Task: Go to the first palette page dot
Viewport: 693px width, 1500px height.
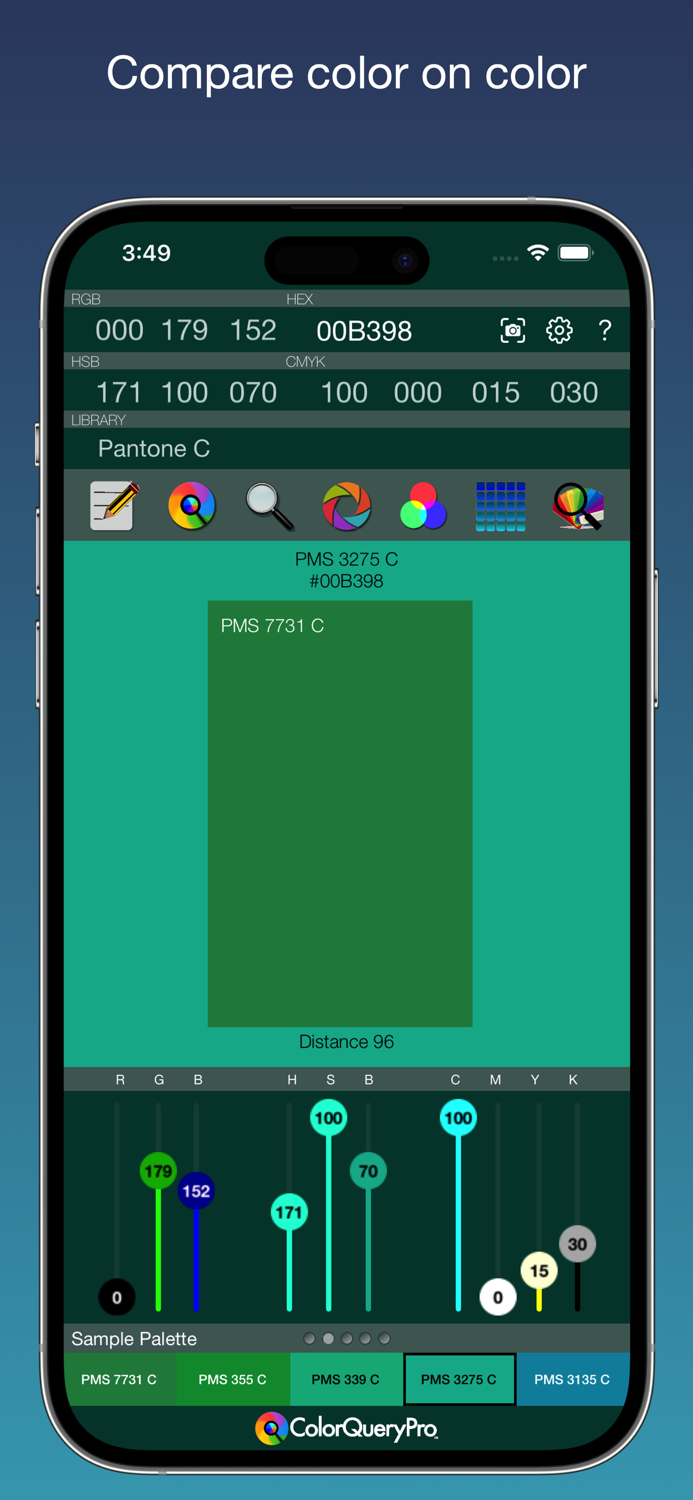Action: tap(309, 1338)
